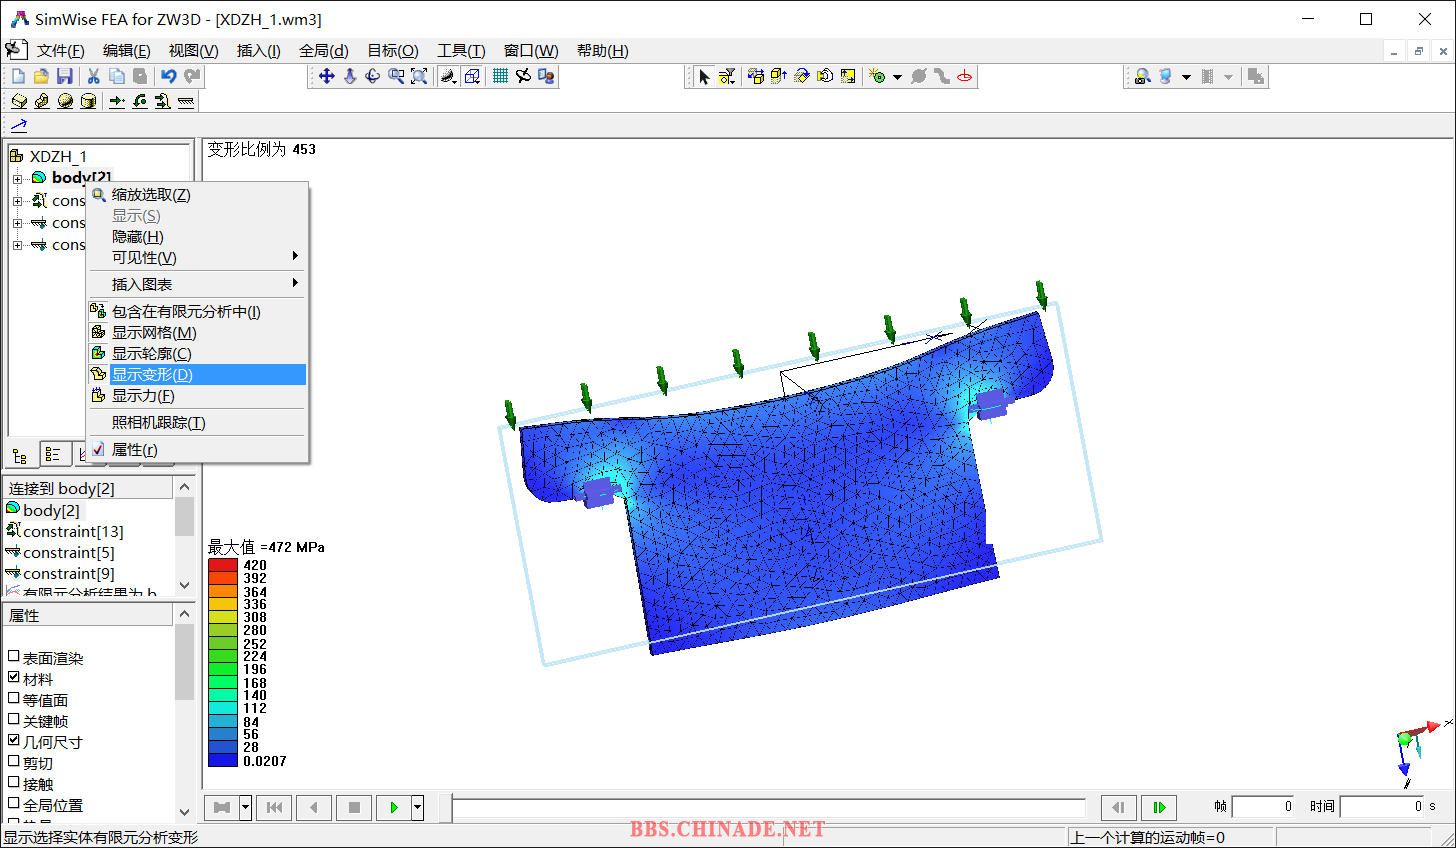Create a new file via toolbar icon
This screenshot has width=1456, height=848.
[18, 76]
